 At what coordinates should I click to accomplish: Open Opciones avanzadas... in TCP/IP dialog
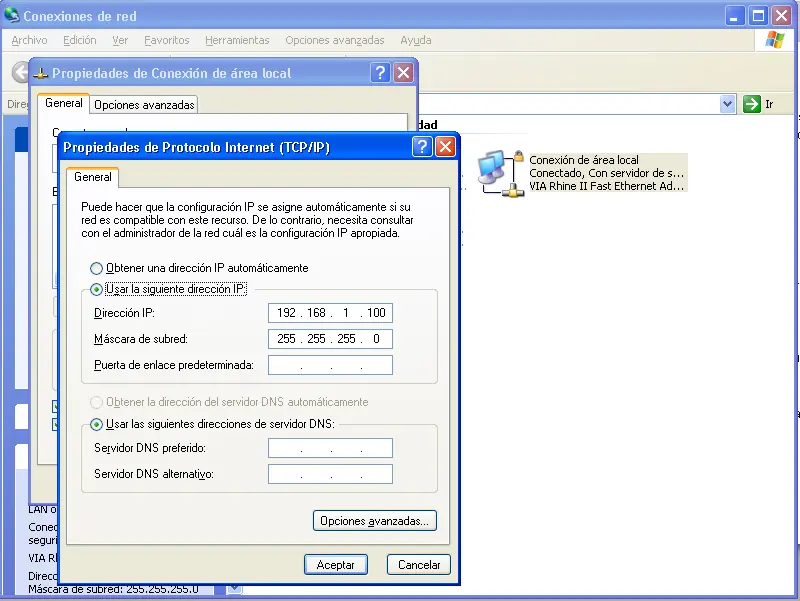(374, 521)
